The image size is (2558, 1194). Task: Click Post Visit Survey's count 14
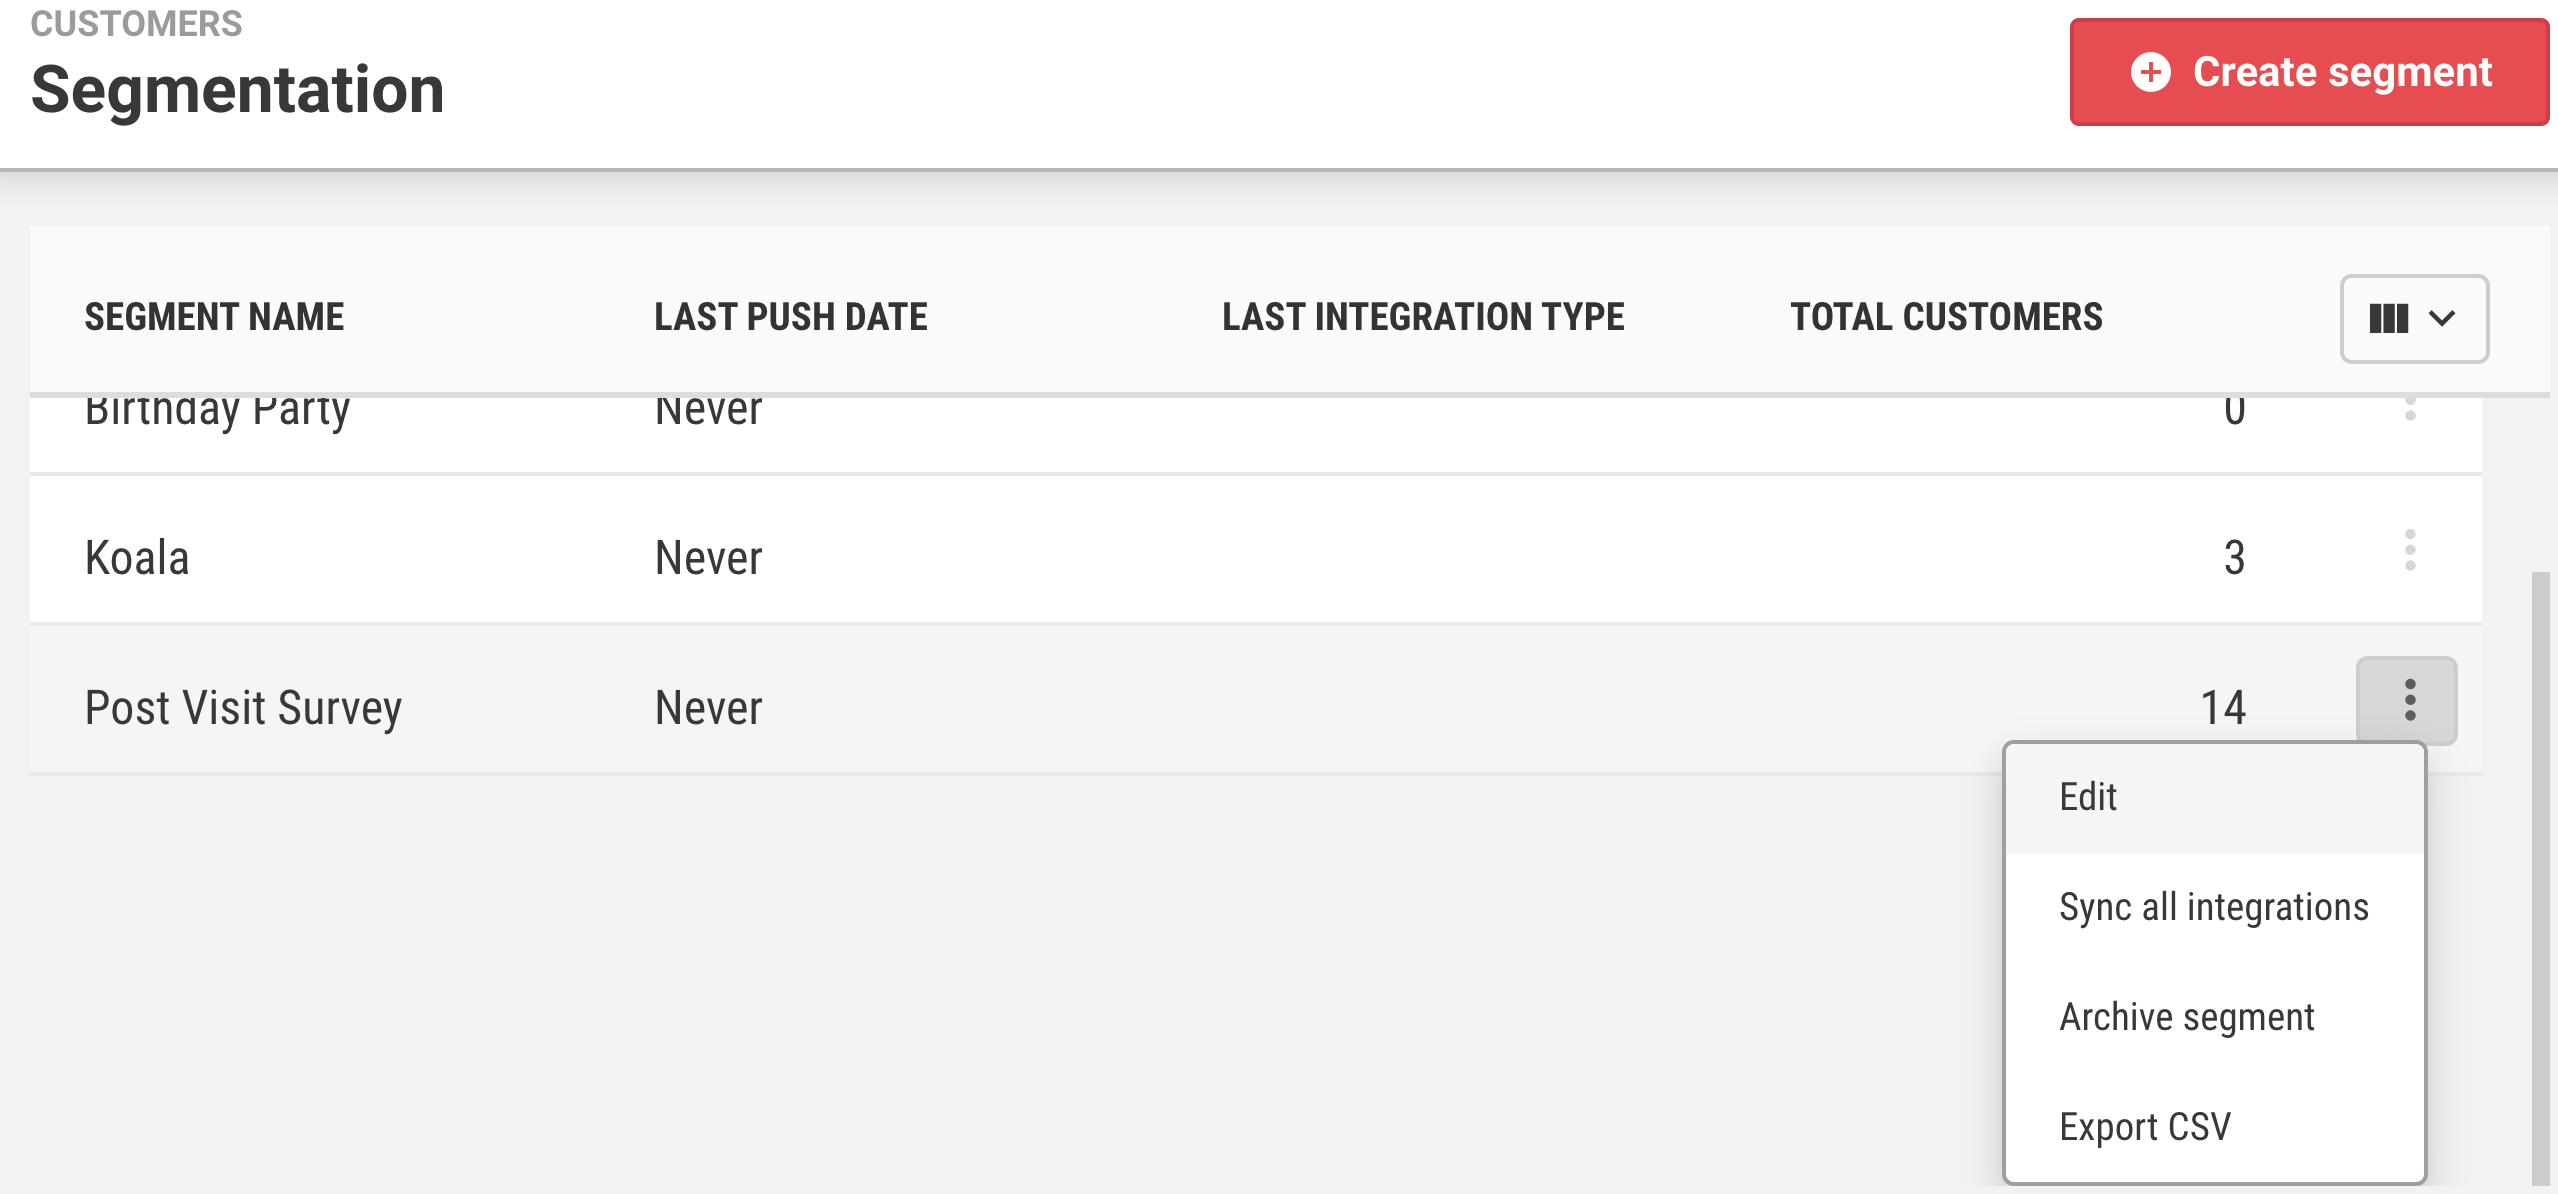[2223, 708]
